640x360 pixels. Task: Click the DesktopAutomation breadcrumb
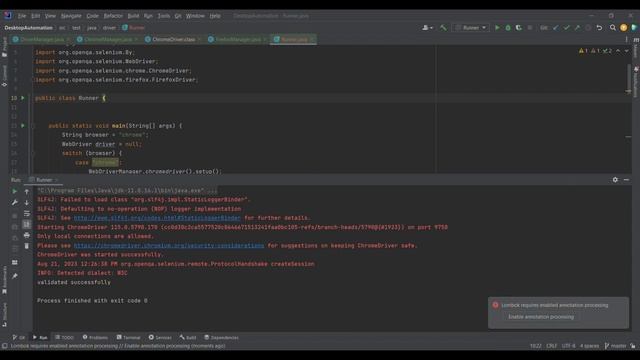29,28
